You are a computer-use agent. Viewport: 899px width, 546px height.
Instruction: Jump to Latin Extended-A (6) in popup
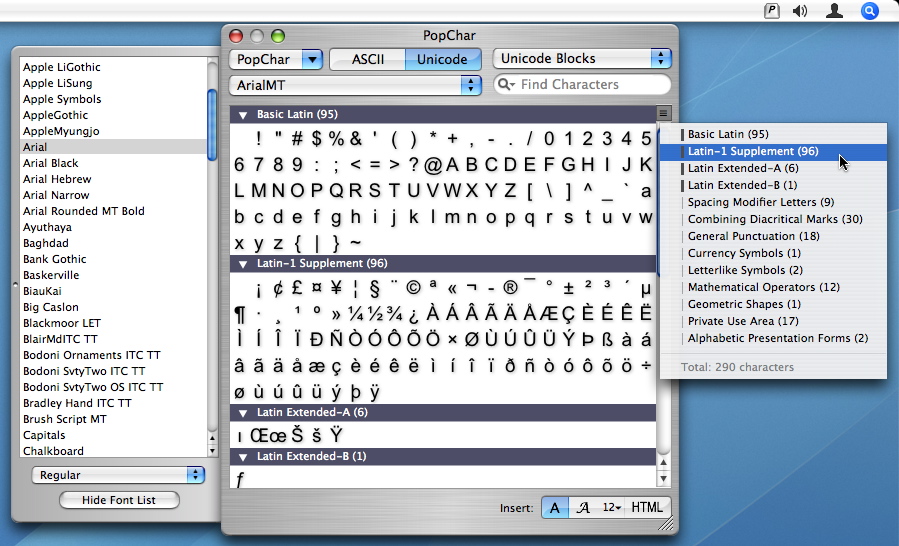[x=773, y=168]
